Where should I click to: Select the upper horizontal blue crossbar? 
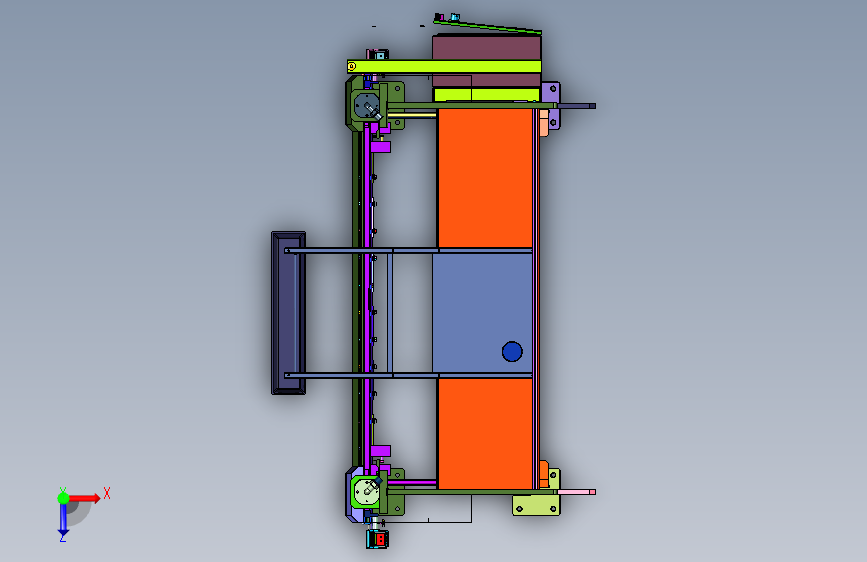click(408, 251)
